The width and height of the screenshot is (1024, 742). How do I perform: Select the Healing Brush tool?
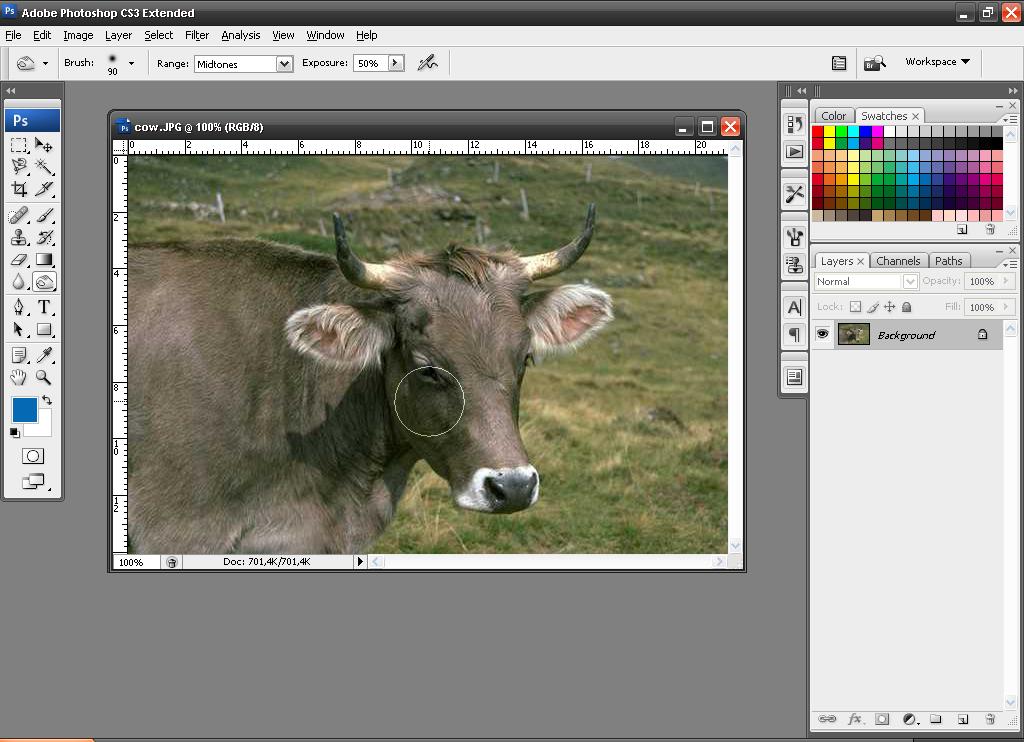coord(19,215)
